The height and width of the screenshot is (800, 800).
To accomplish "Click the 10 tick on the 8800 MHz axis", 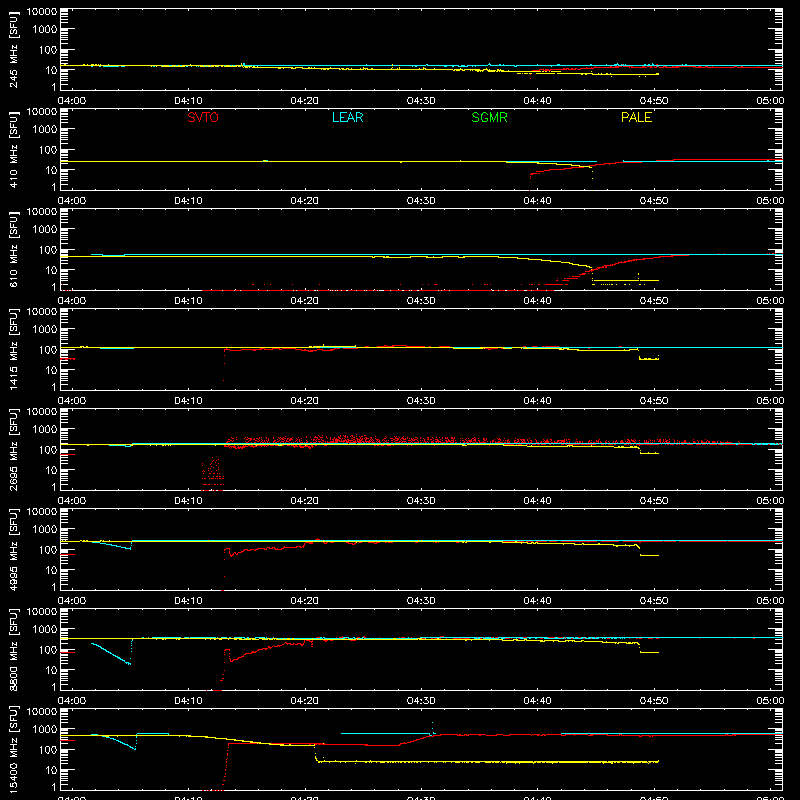I will [x=51, y=670].
